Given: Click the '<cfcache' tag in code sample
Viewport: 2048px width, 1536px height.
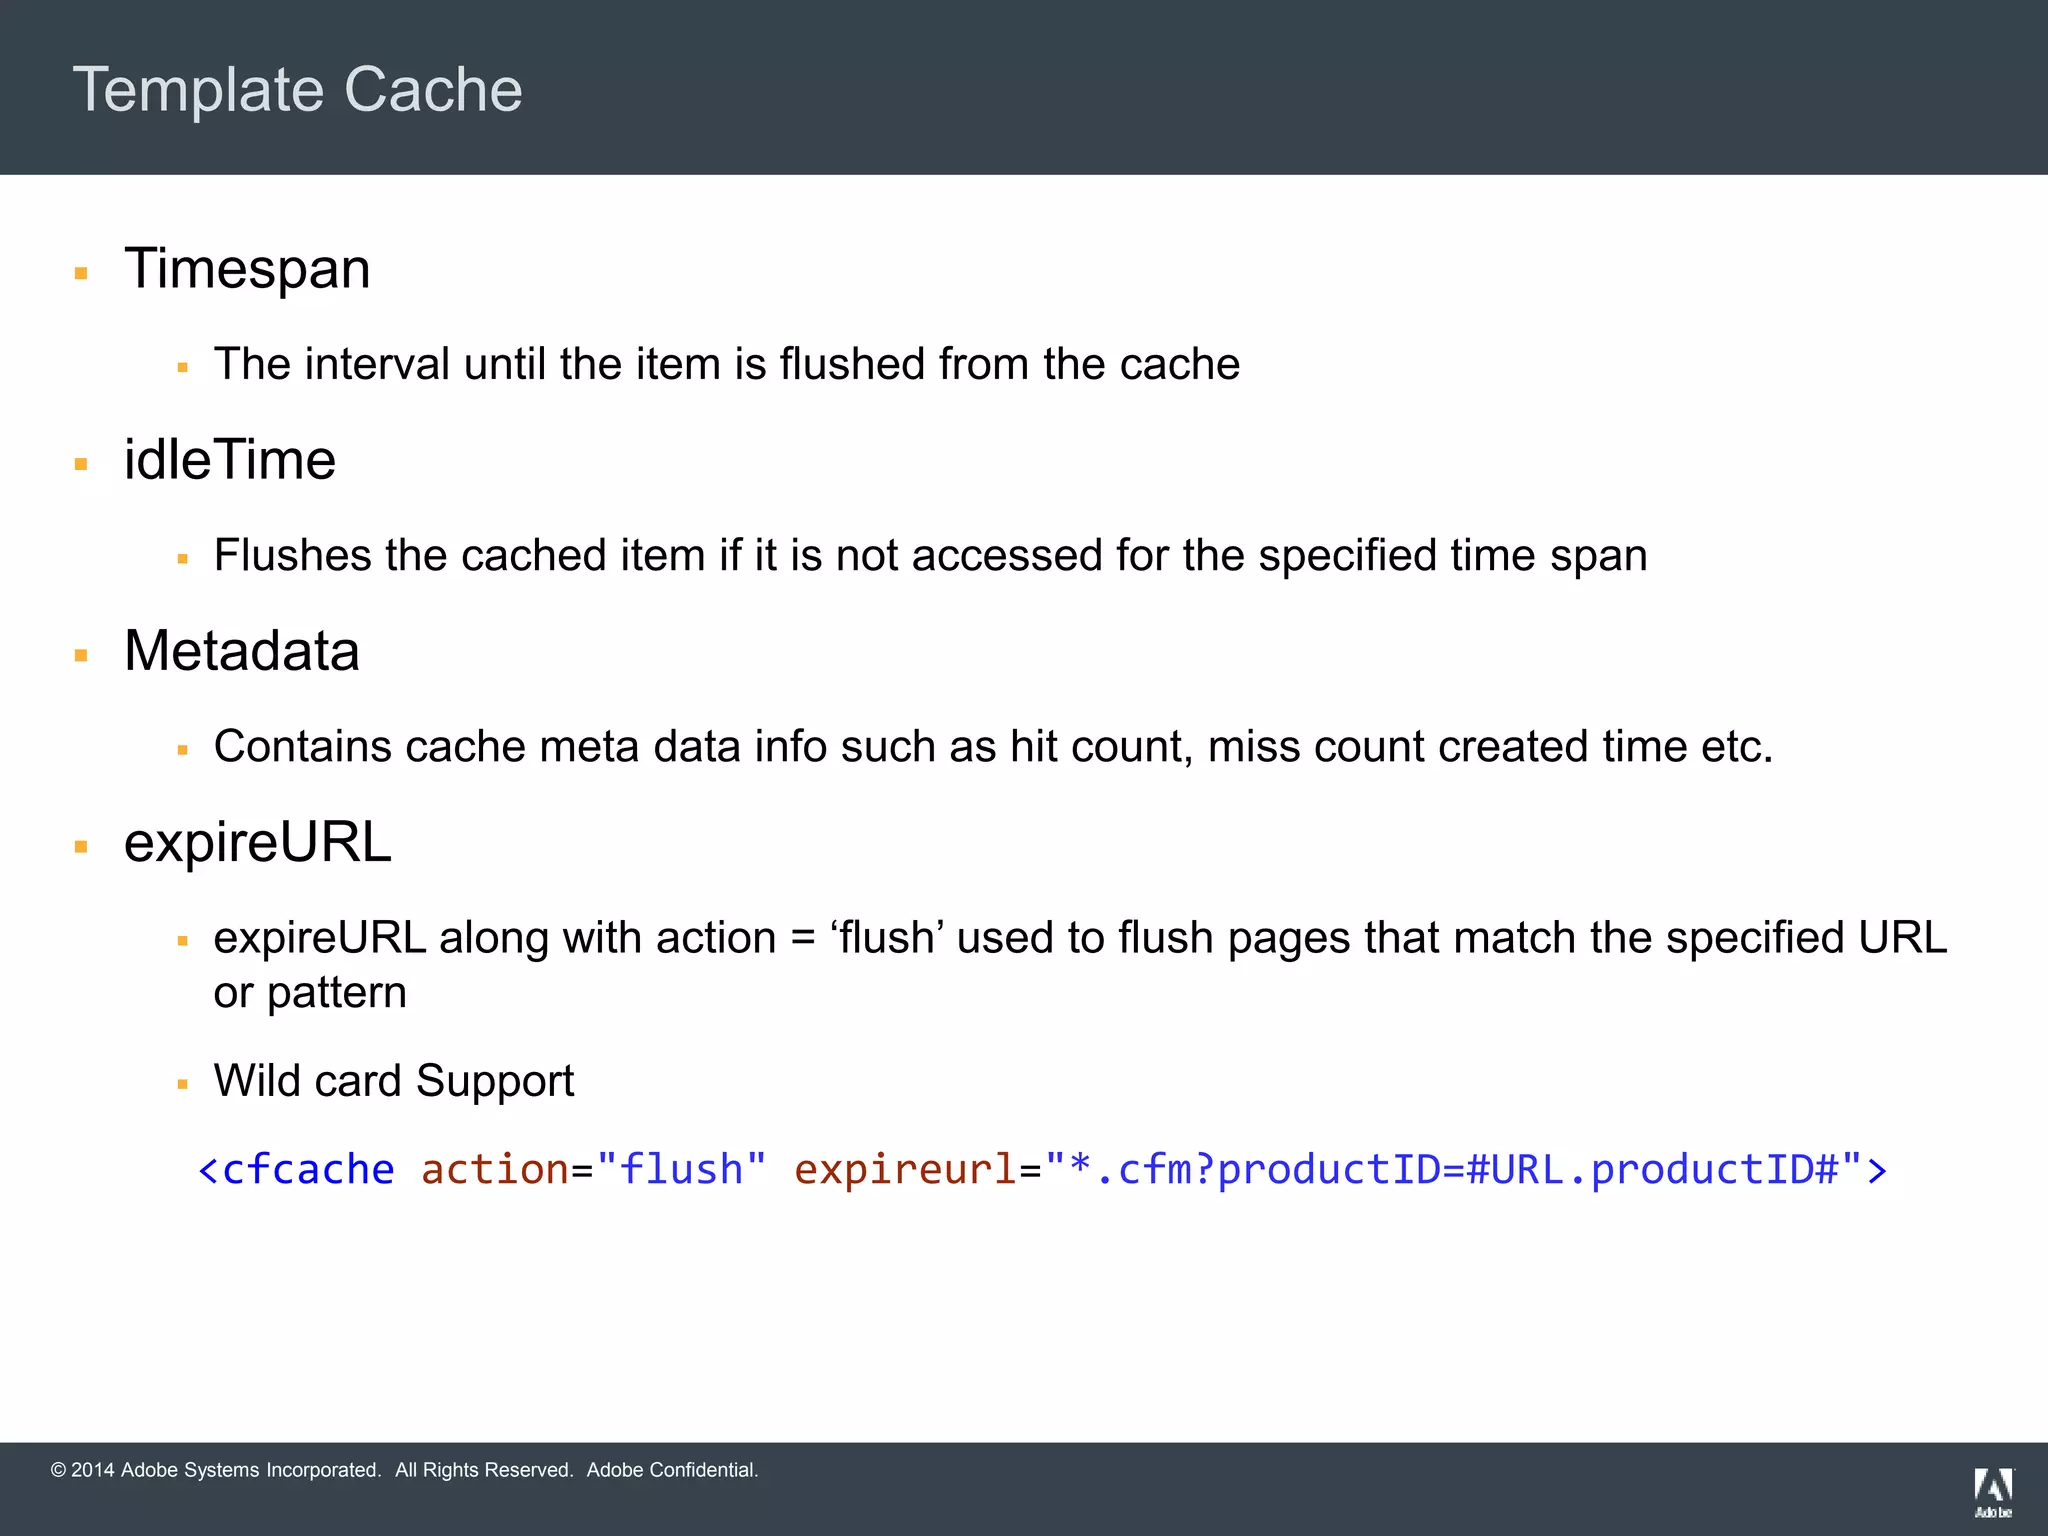Looking at the screenshot, I should (297, 1169).
